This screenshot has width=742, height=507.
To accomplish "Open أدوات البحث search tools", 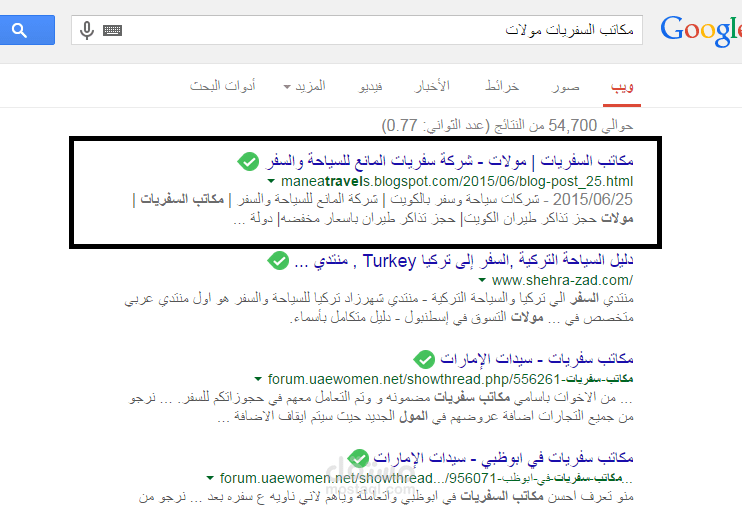I will 223,86.
